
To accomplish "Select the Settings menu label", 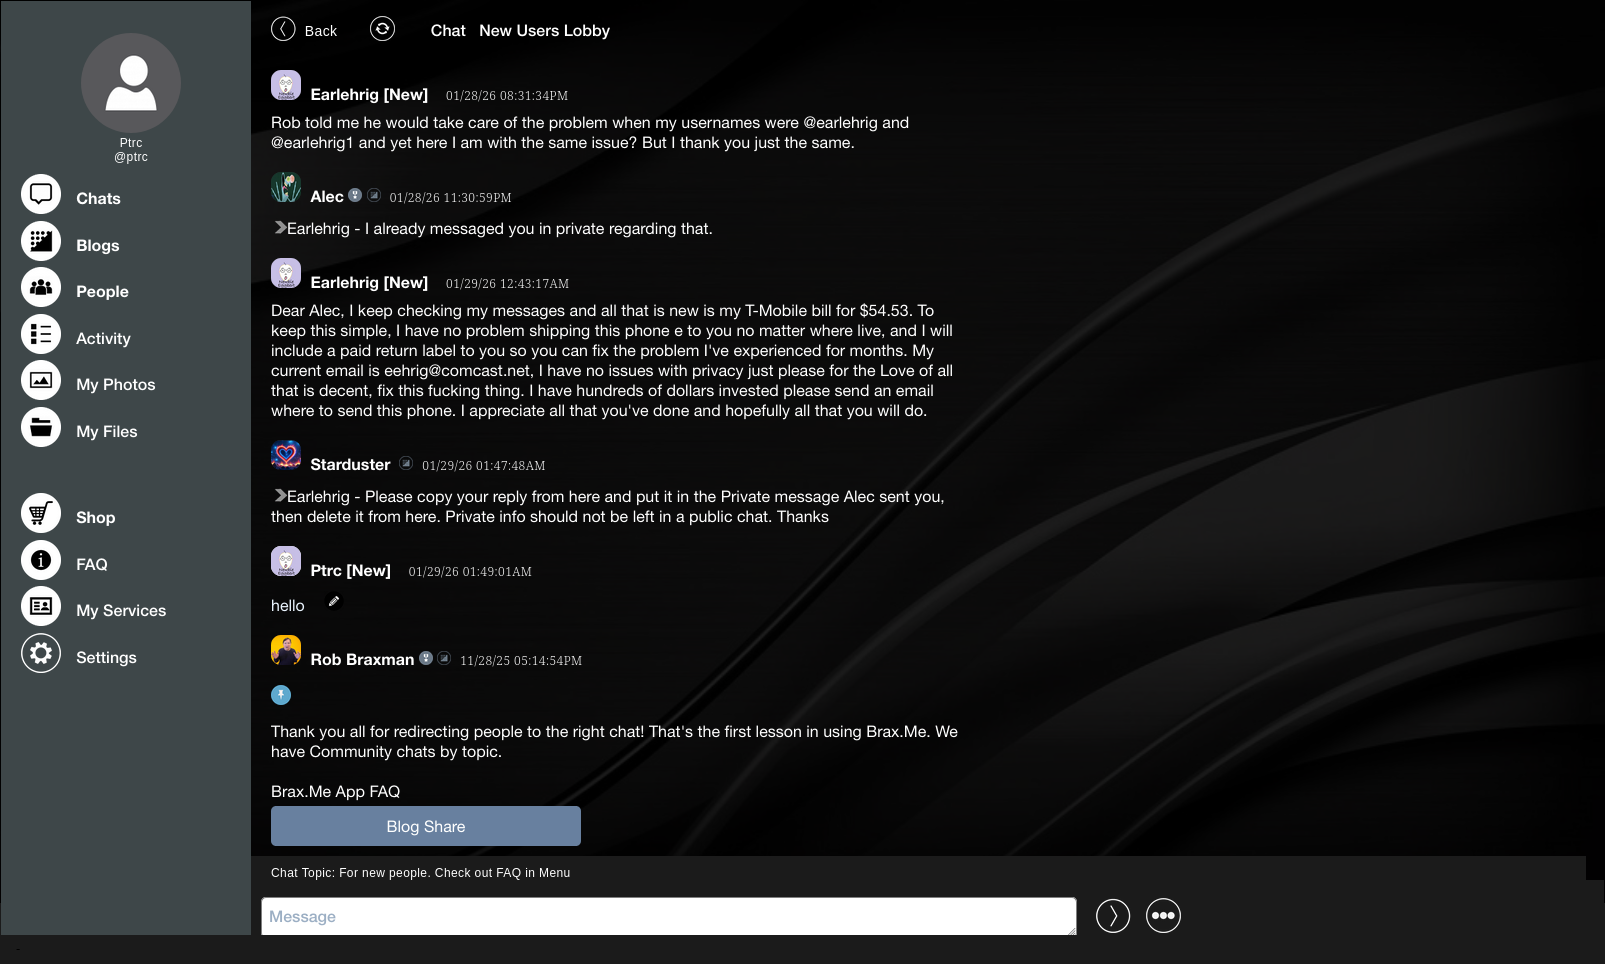I will point(106,657).
